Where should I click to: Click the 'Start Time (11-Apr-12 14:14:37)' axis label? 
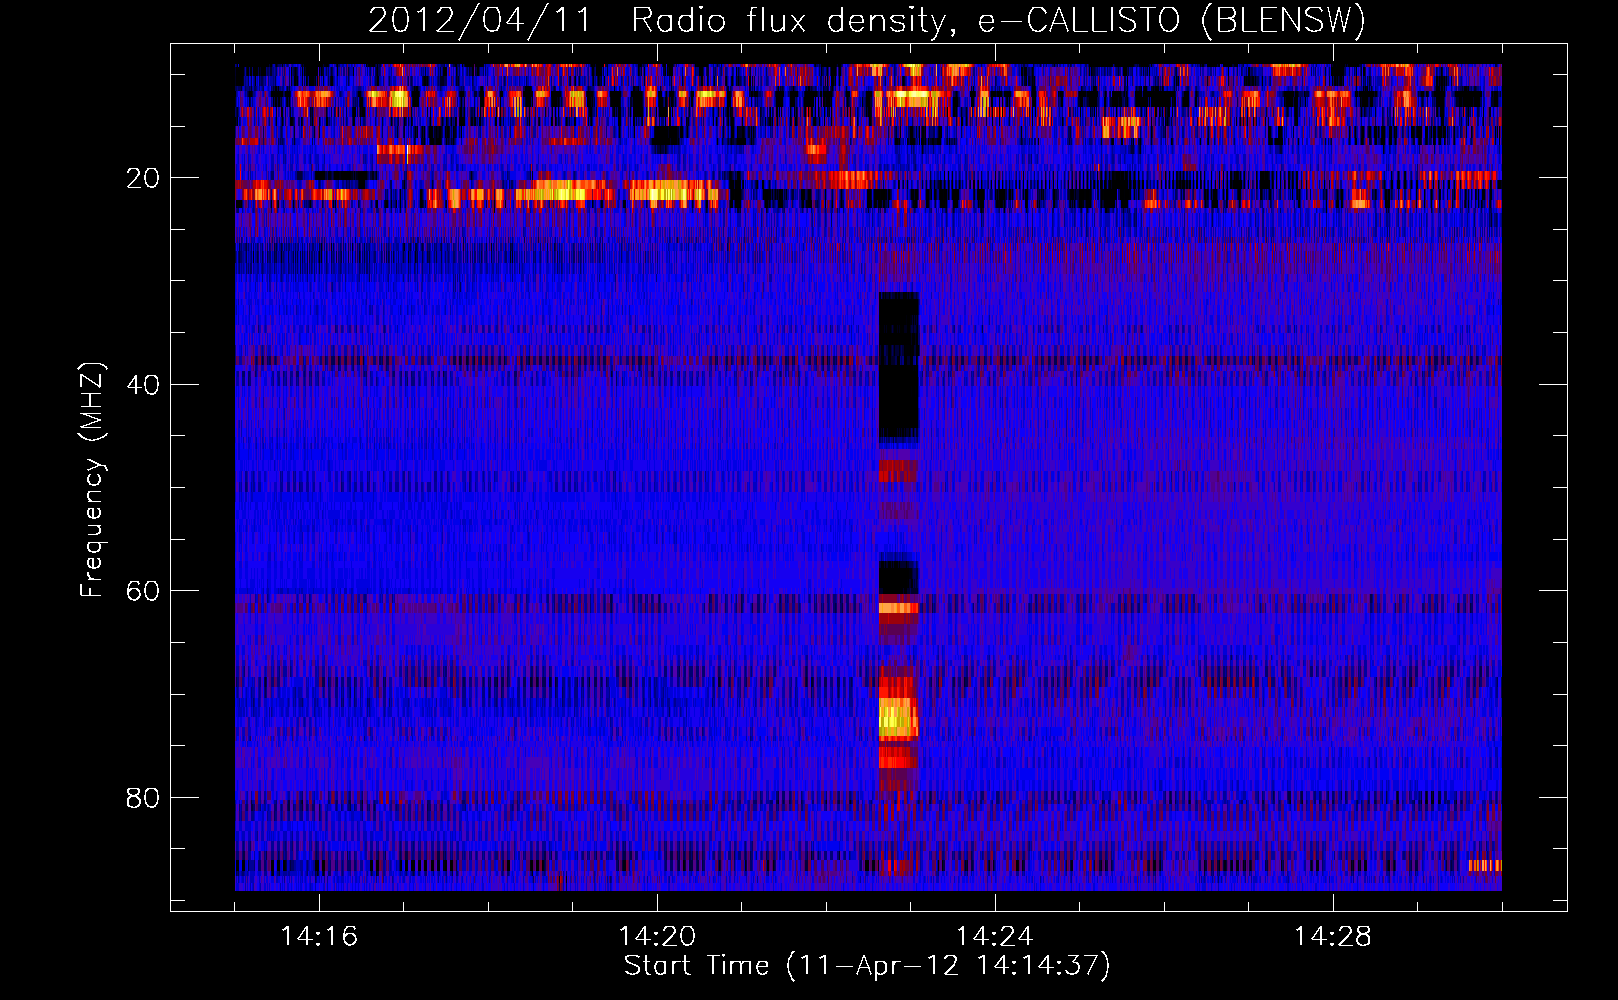click(867, 965)
